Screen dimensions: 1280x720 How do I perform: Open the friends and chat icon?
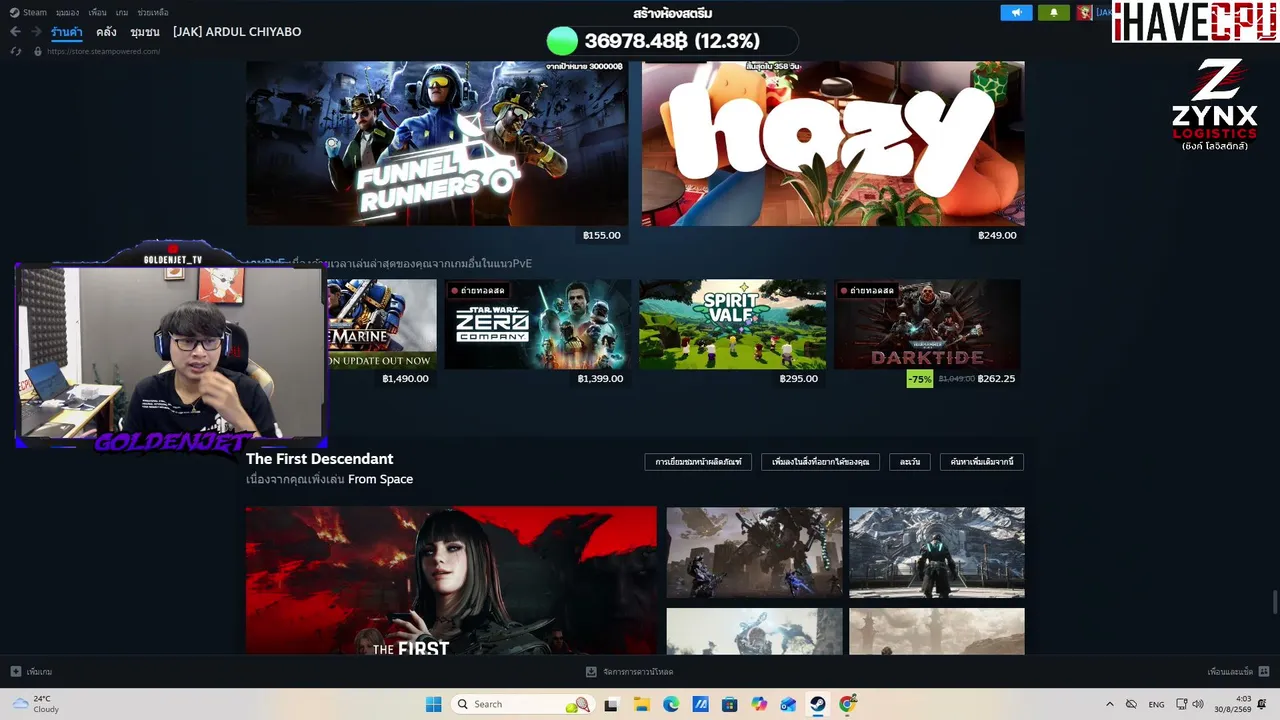click(1264, 671)
